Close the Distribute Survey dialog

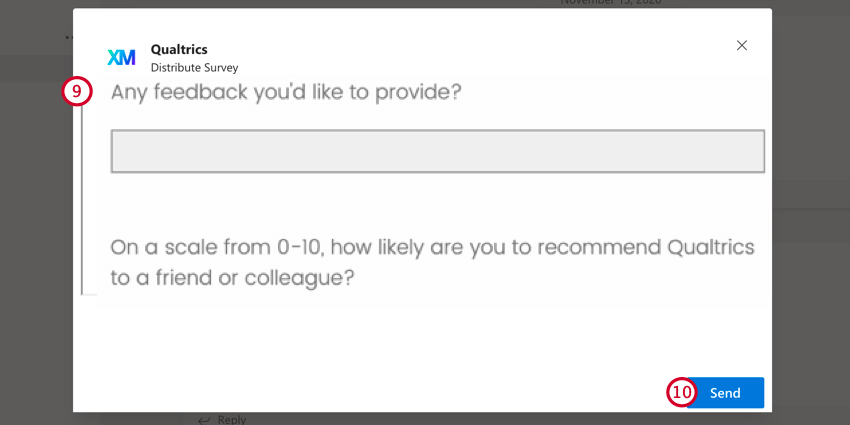[742, 46]
